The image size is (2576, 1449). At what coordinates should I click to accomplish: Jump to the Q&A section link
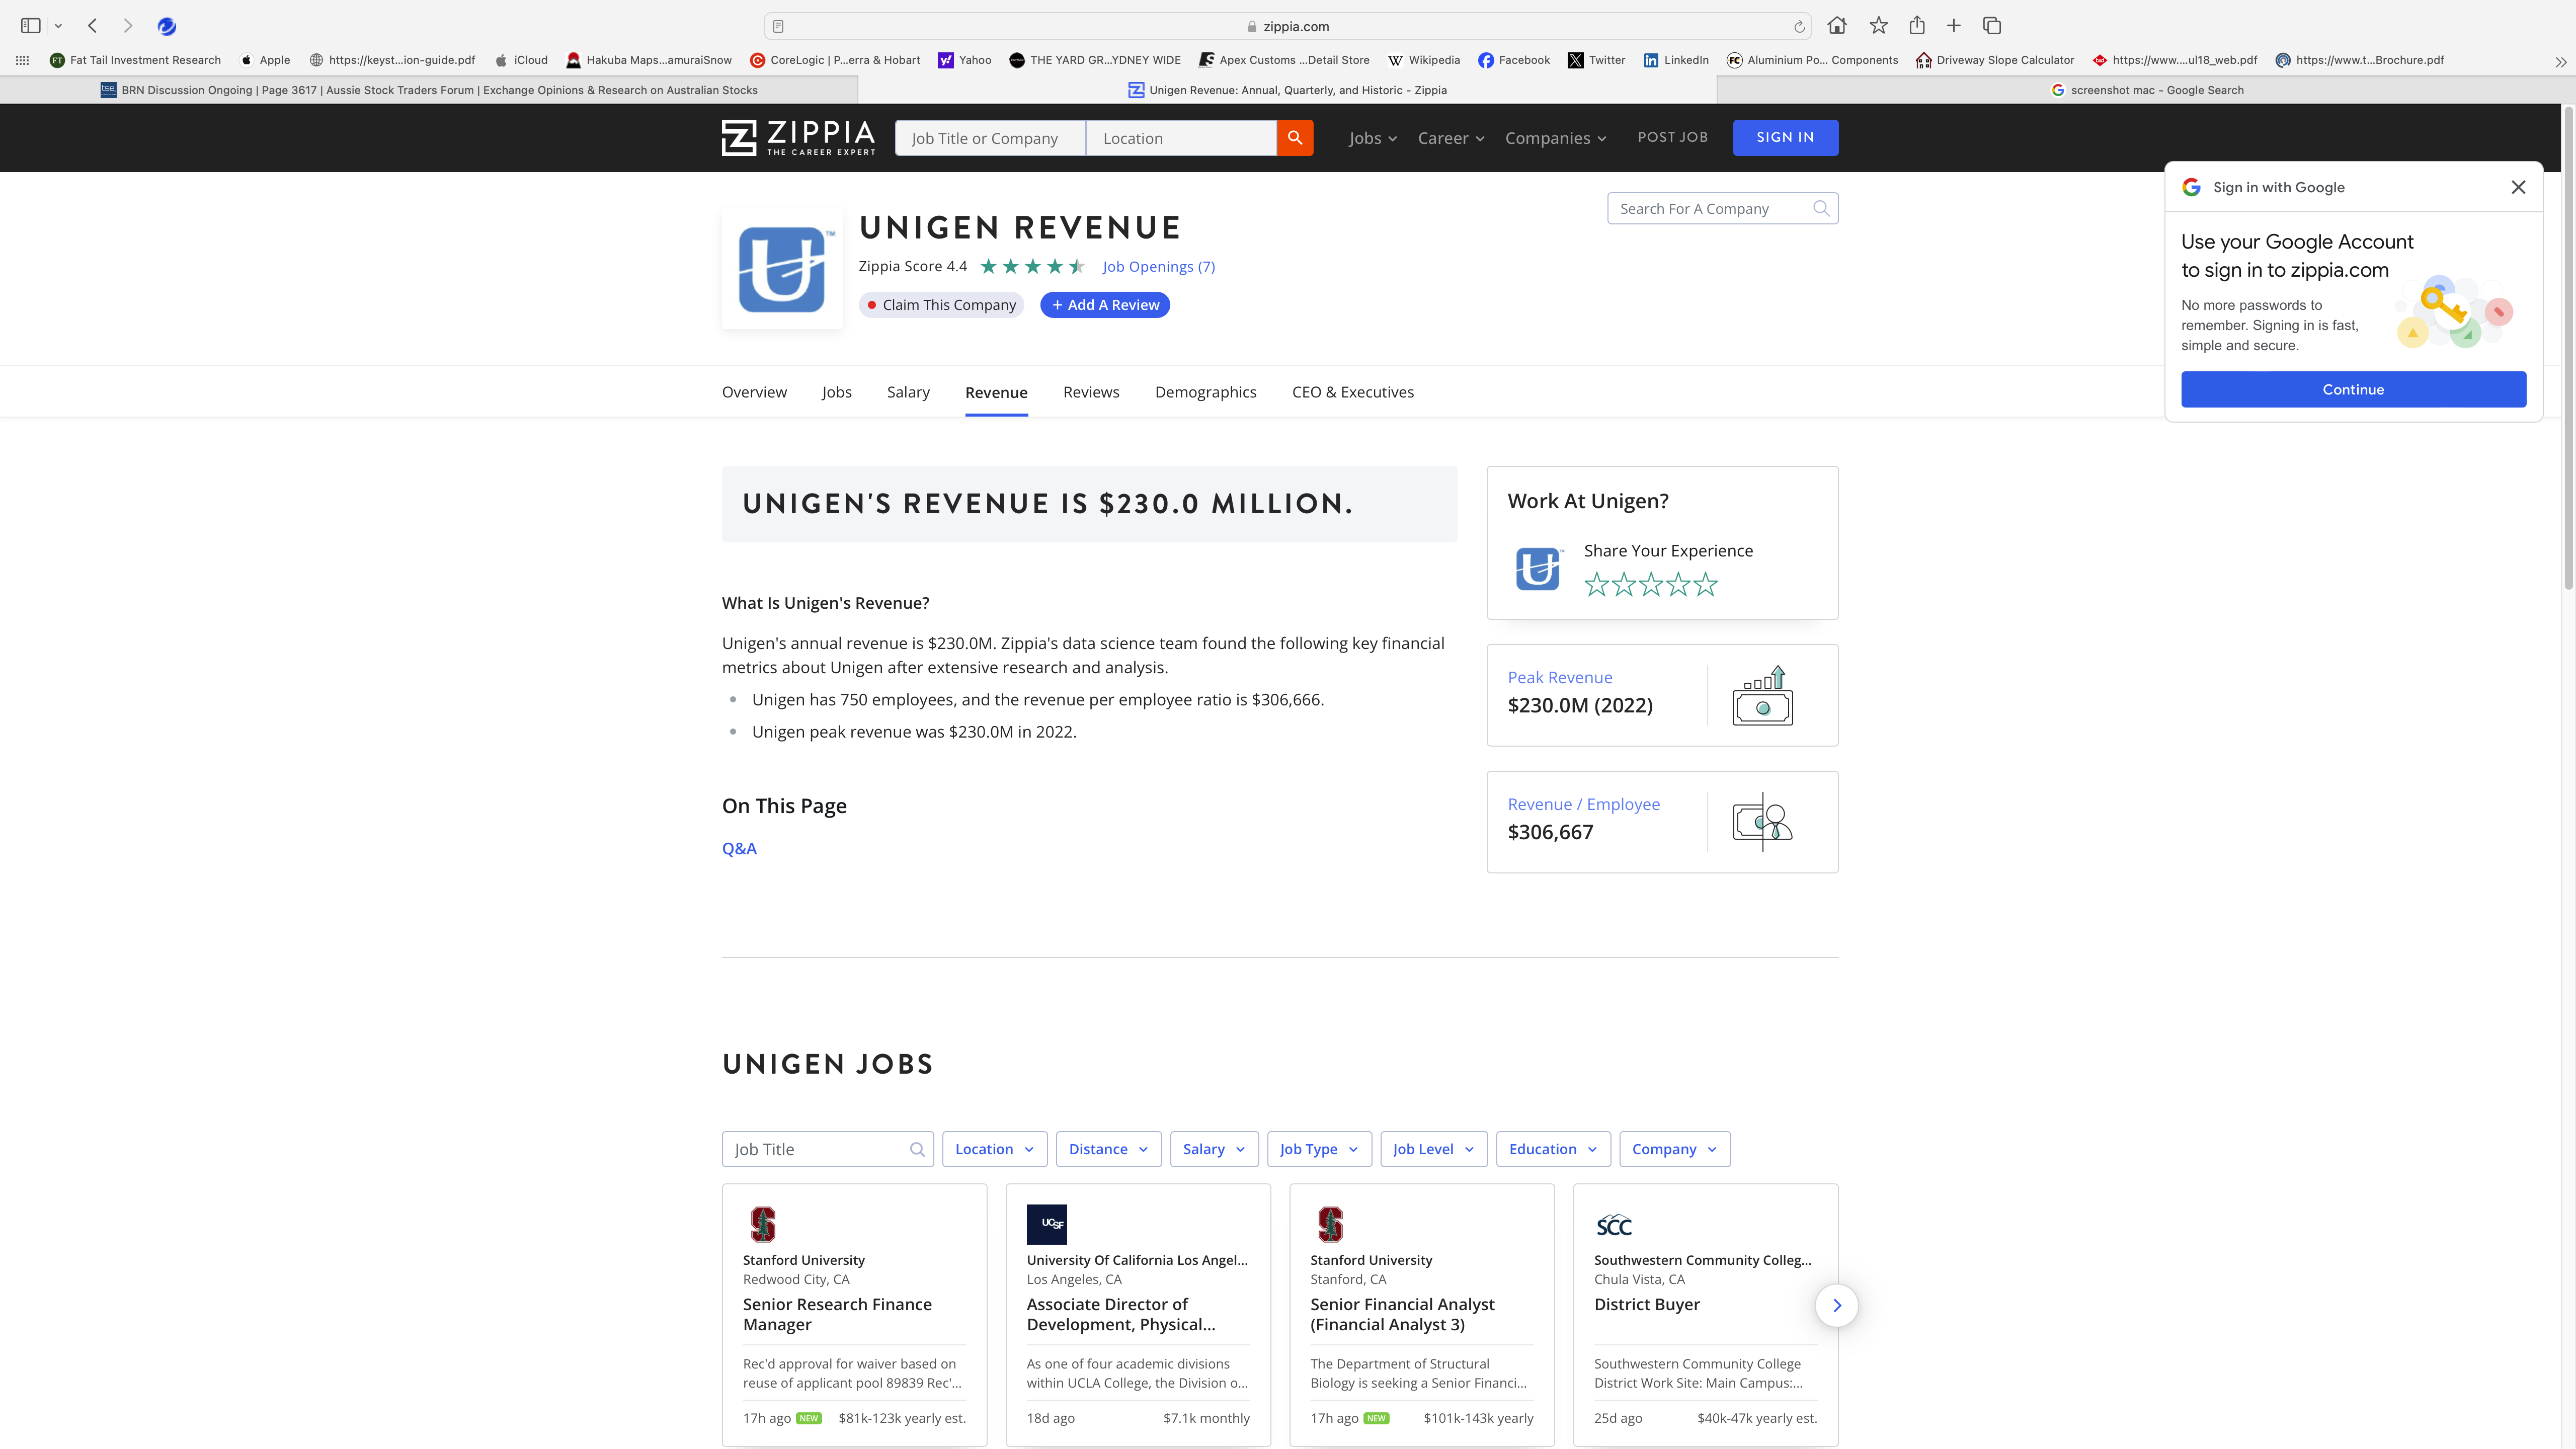click(739, 849)
